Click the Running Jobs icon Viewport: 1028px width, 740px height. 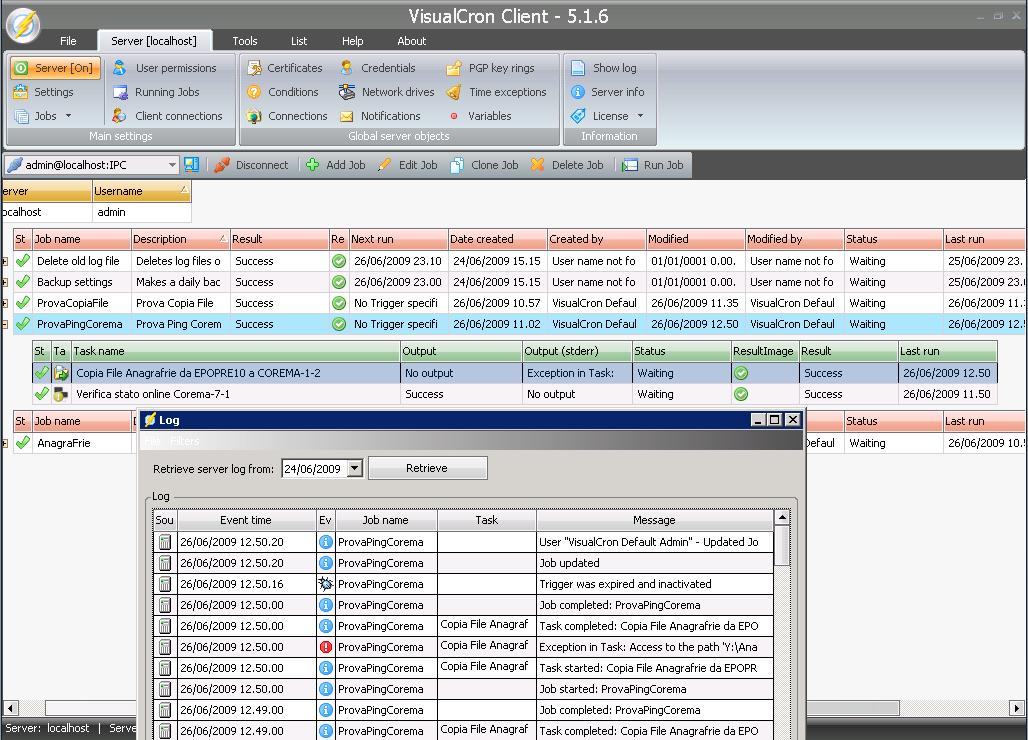pos(120,92)
